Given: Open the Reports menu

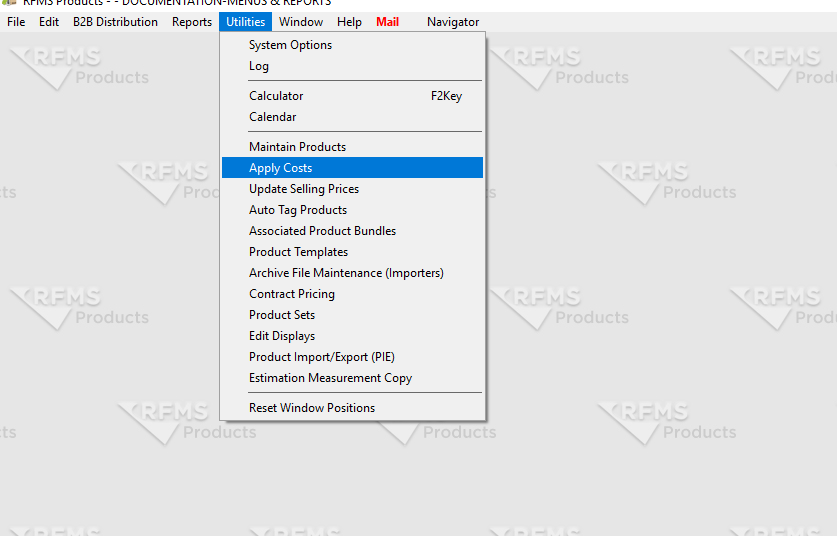Looking at the screenshot, I should click(192, 22).
